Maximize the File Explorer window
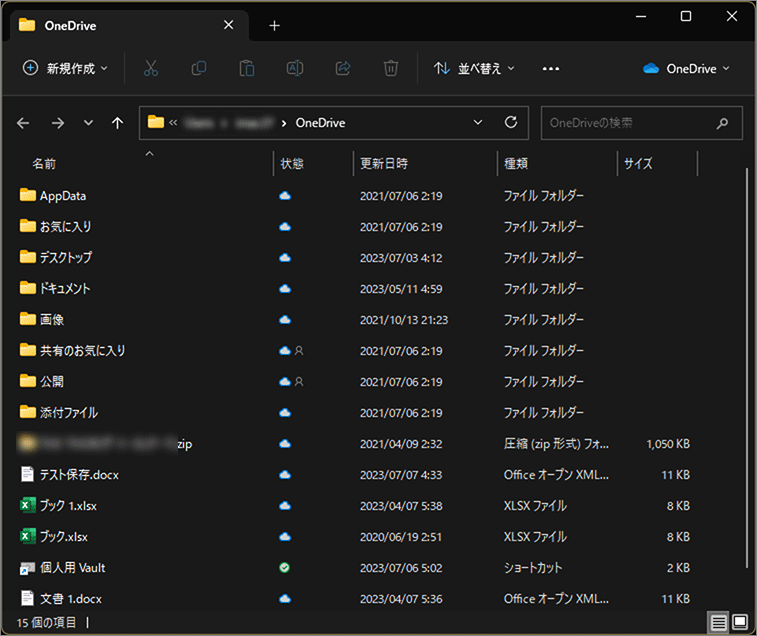757x636 pixels. [686, 16]
